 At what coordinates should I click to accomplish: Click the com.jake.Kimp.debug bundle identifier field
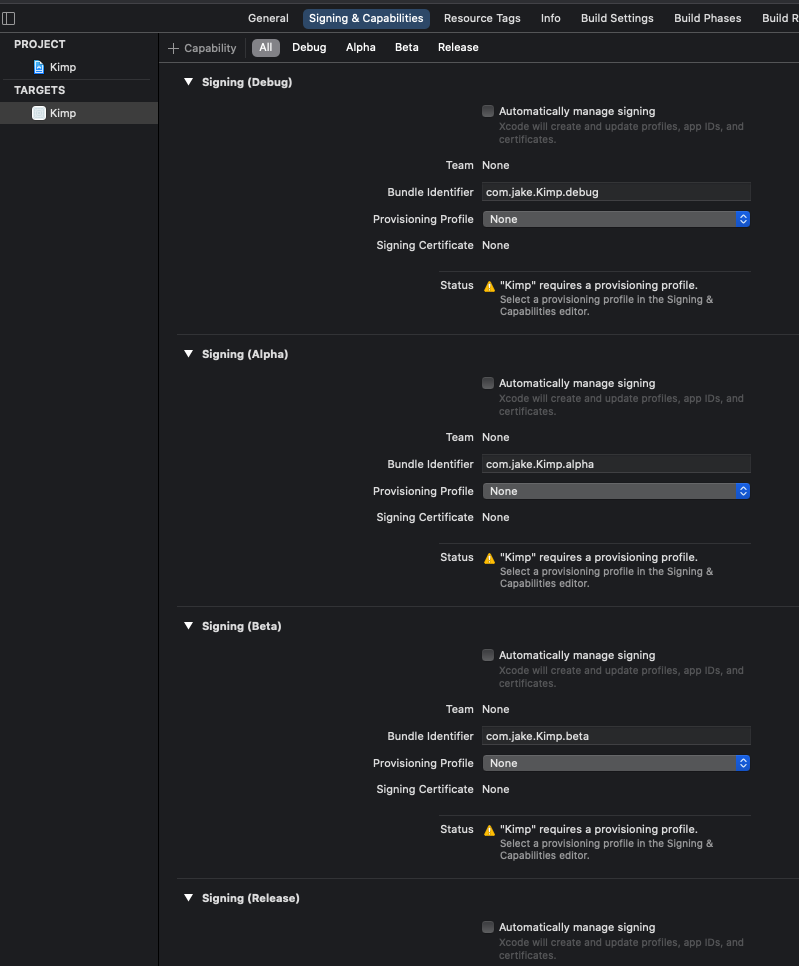point(616,192)
